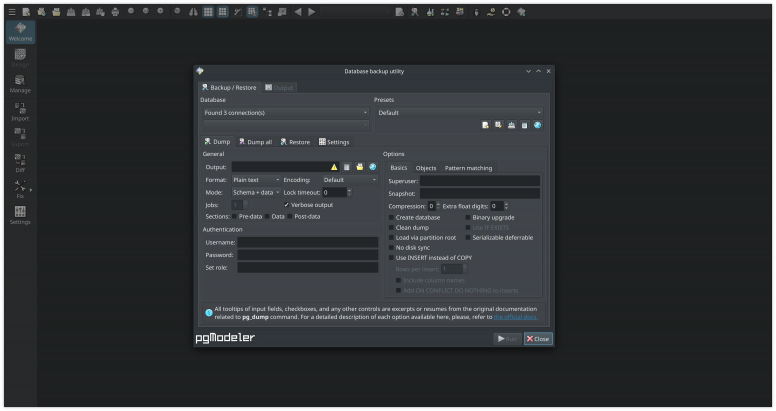Check the Data section box
This screenshot has width=776, height=411.
267,216
